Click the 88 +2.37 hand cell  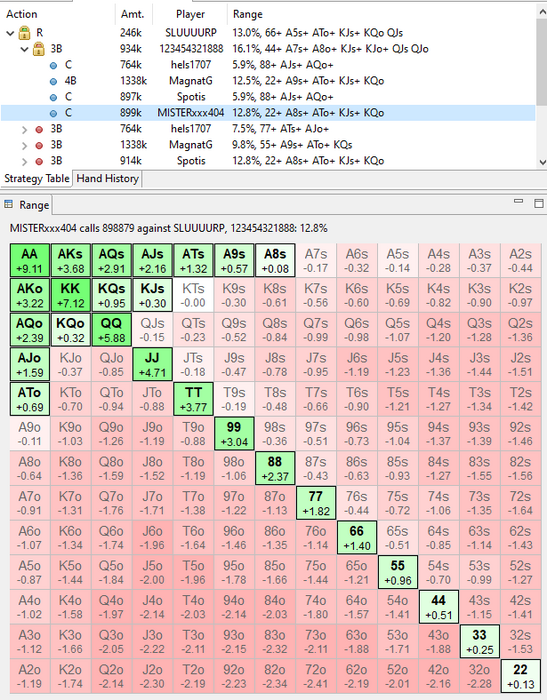[275, 468]
